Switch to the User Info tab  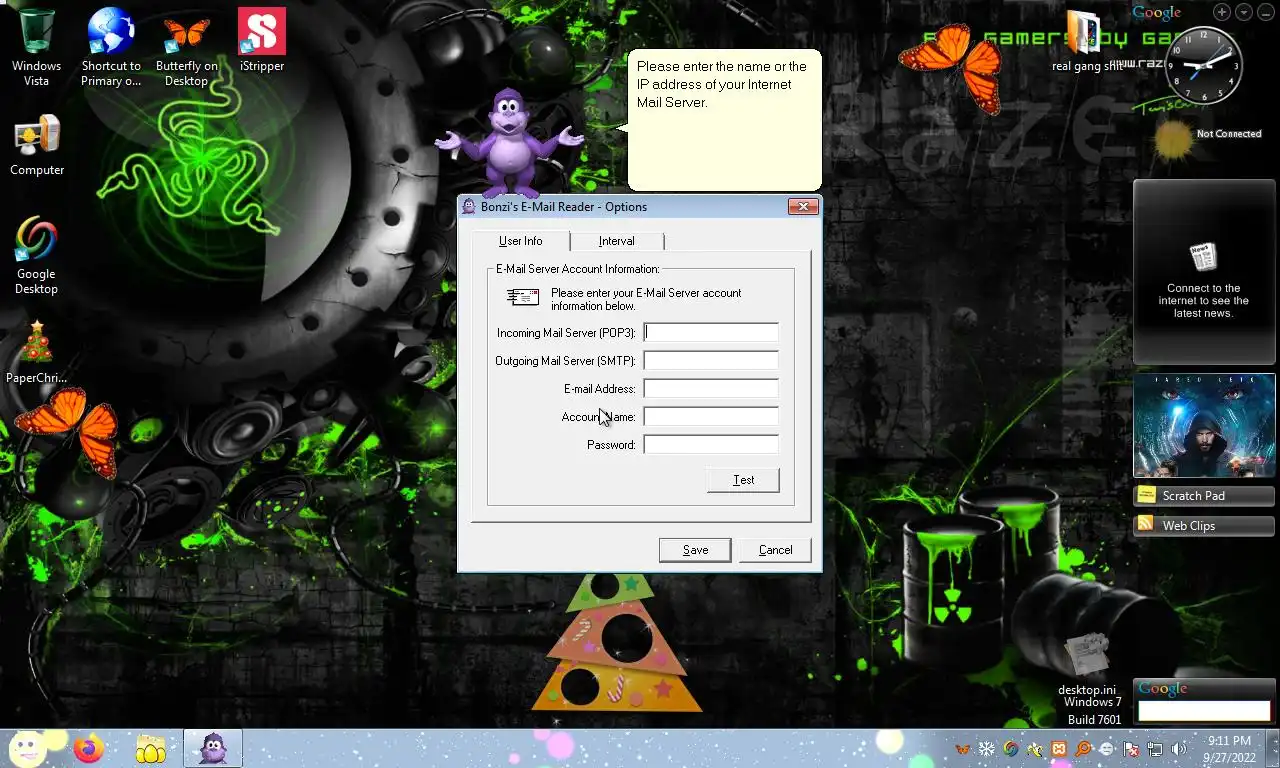click(521, 241)
